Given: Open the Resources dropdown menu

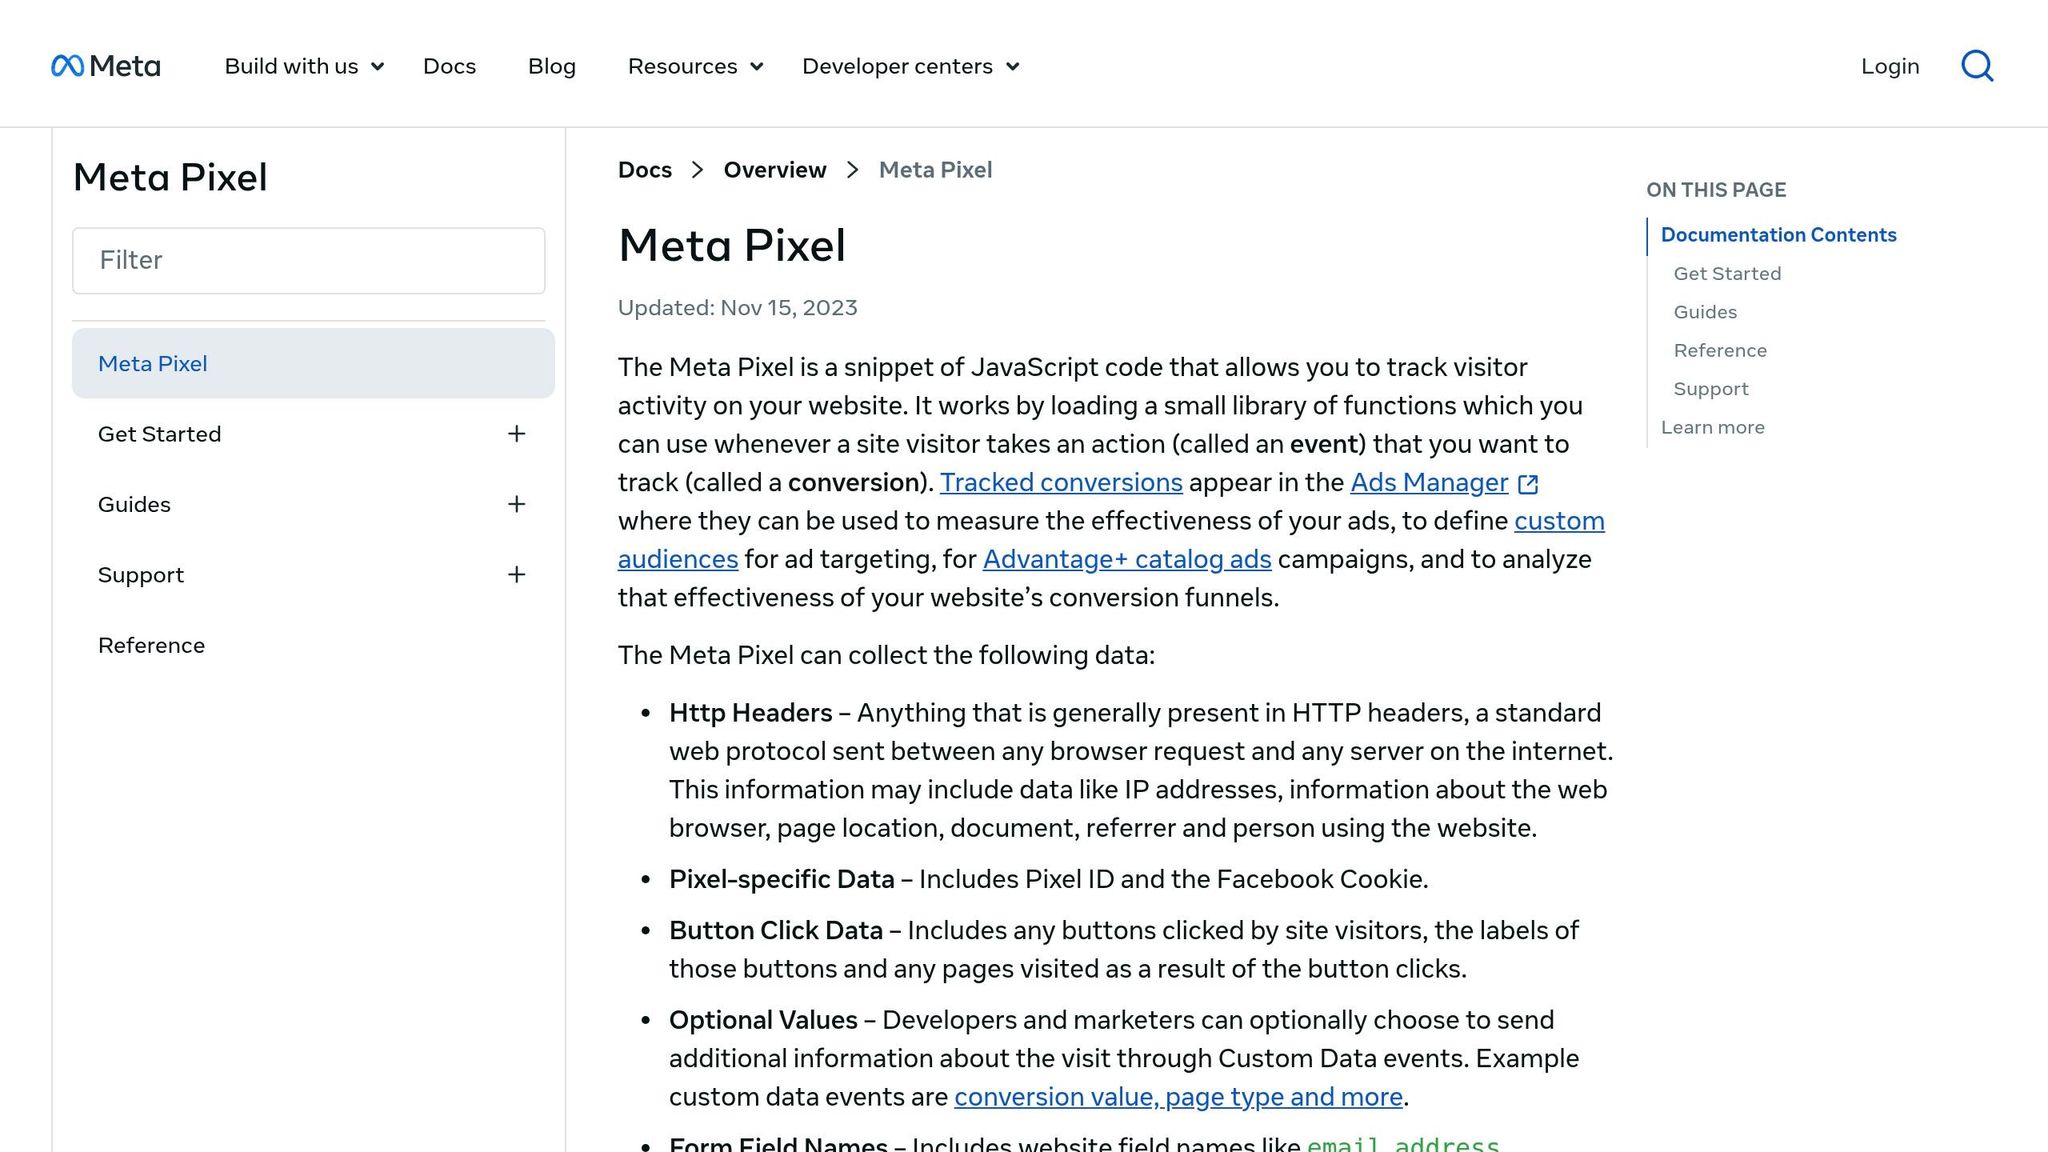Looking at the screenshot, I should coord(695,66).
